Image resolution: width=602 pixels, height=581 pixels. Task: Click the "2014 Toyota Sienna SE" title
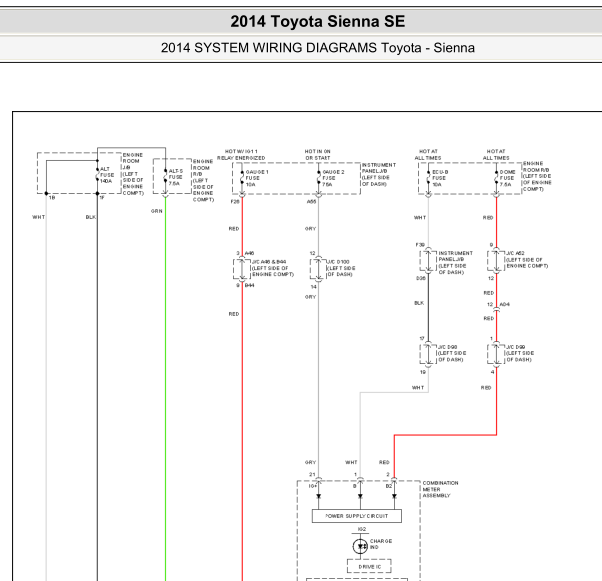[318, 21]
